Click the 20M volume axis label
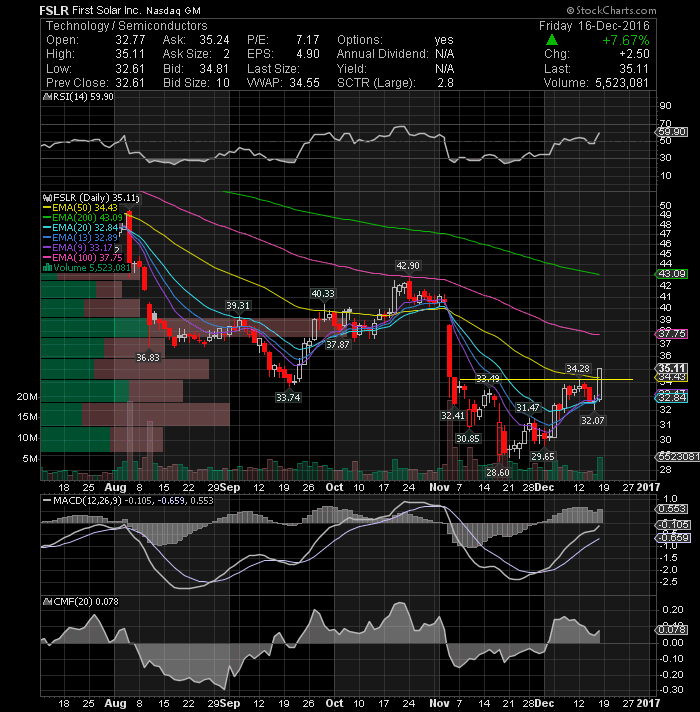The height and width of the screenshot is (712, 700). 27,397
